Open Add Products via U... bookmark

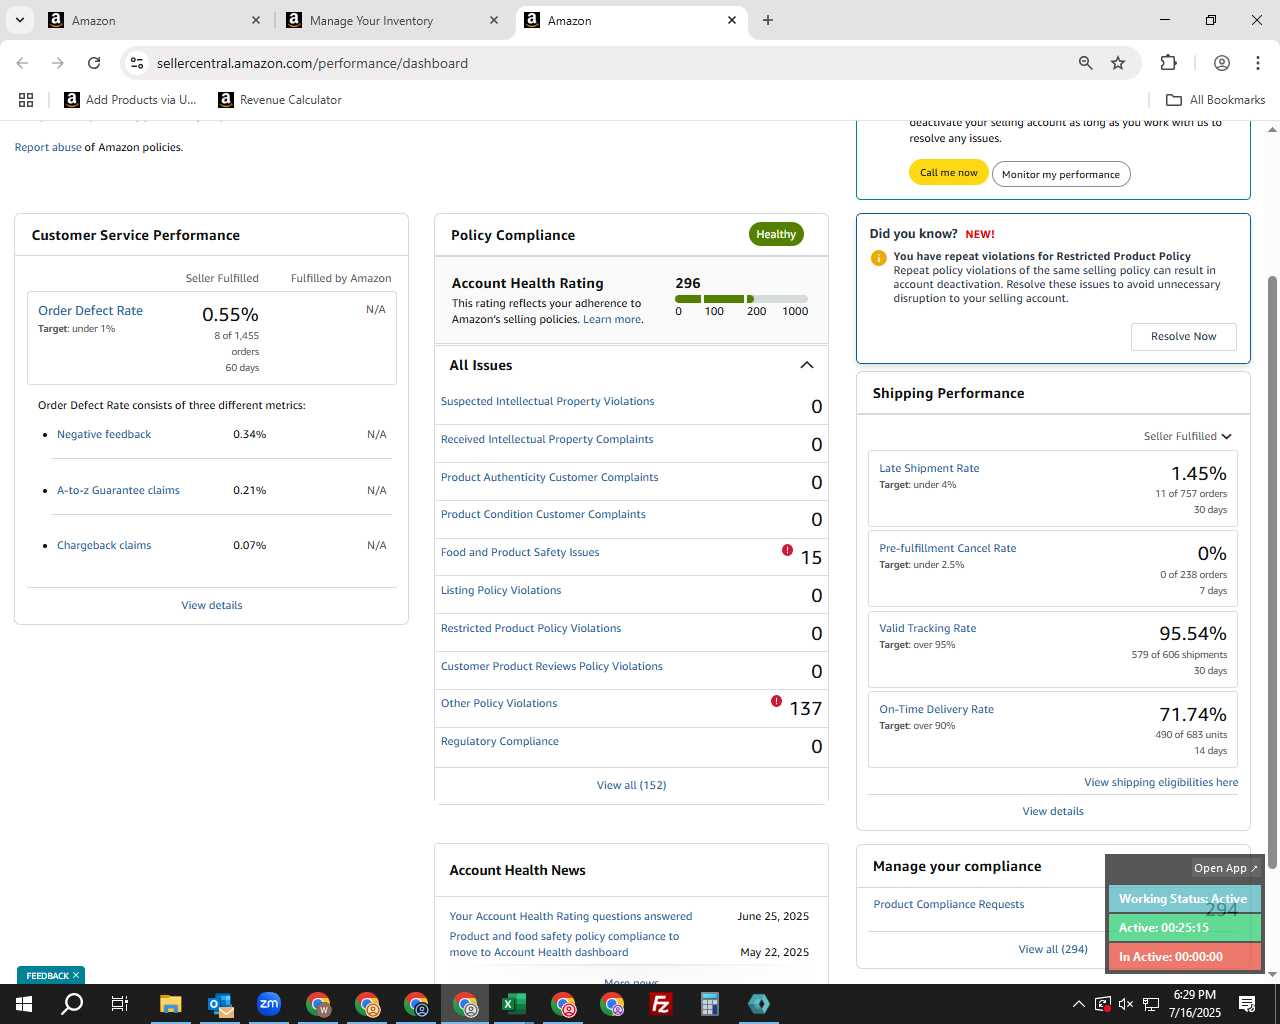pyautogui.click(x=130, y=100)
